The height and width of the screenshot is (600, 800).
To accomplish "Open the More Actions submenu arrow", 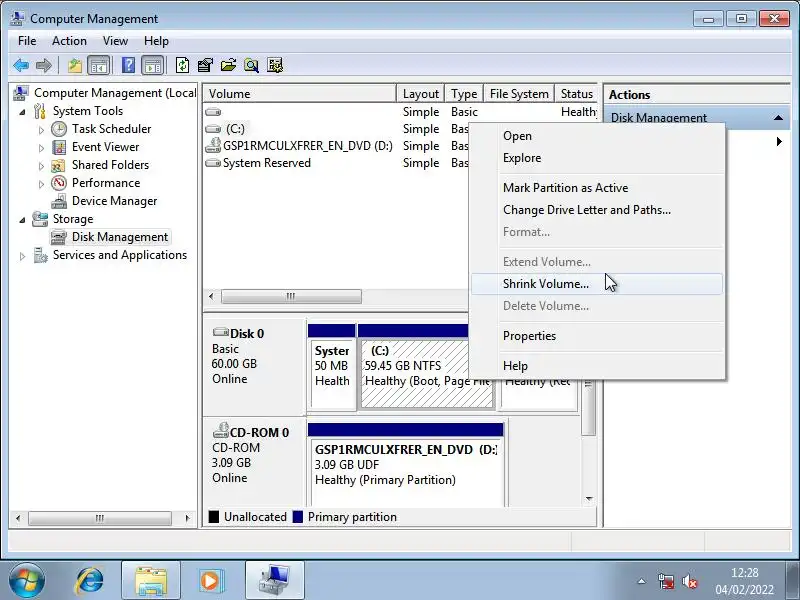I will coord(779,141).
